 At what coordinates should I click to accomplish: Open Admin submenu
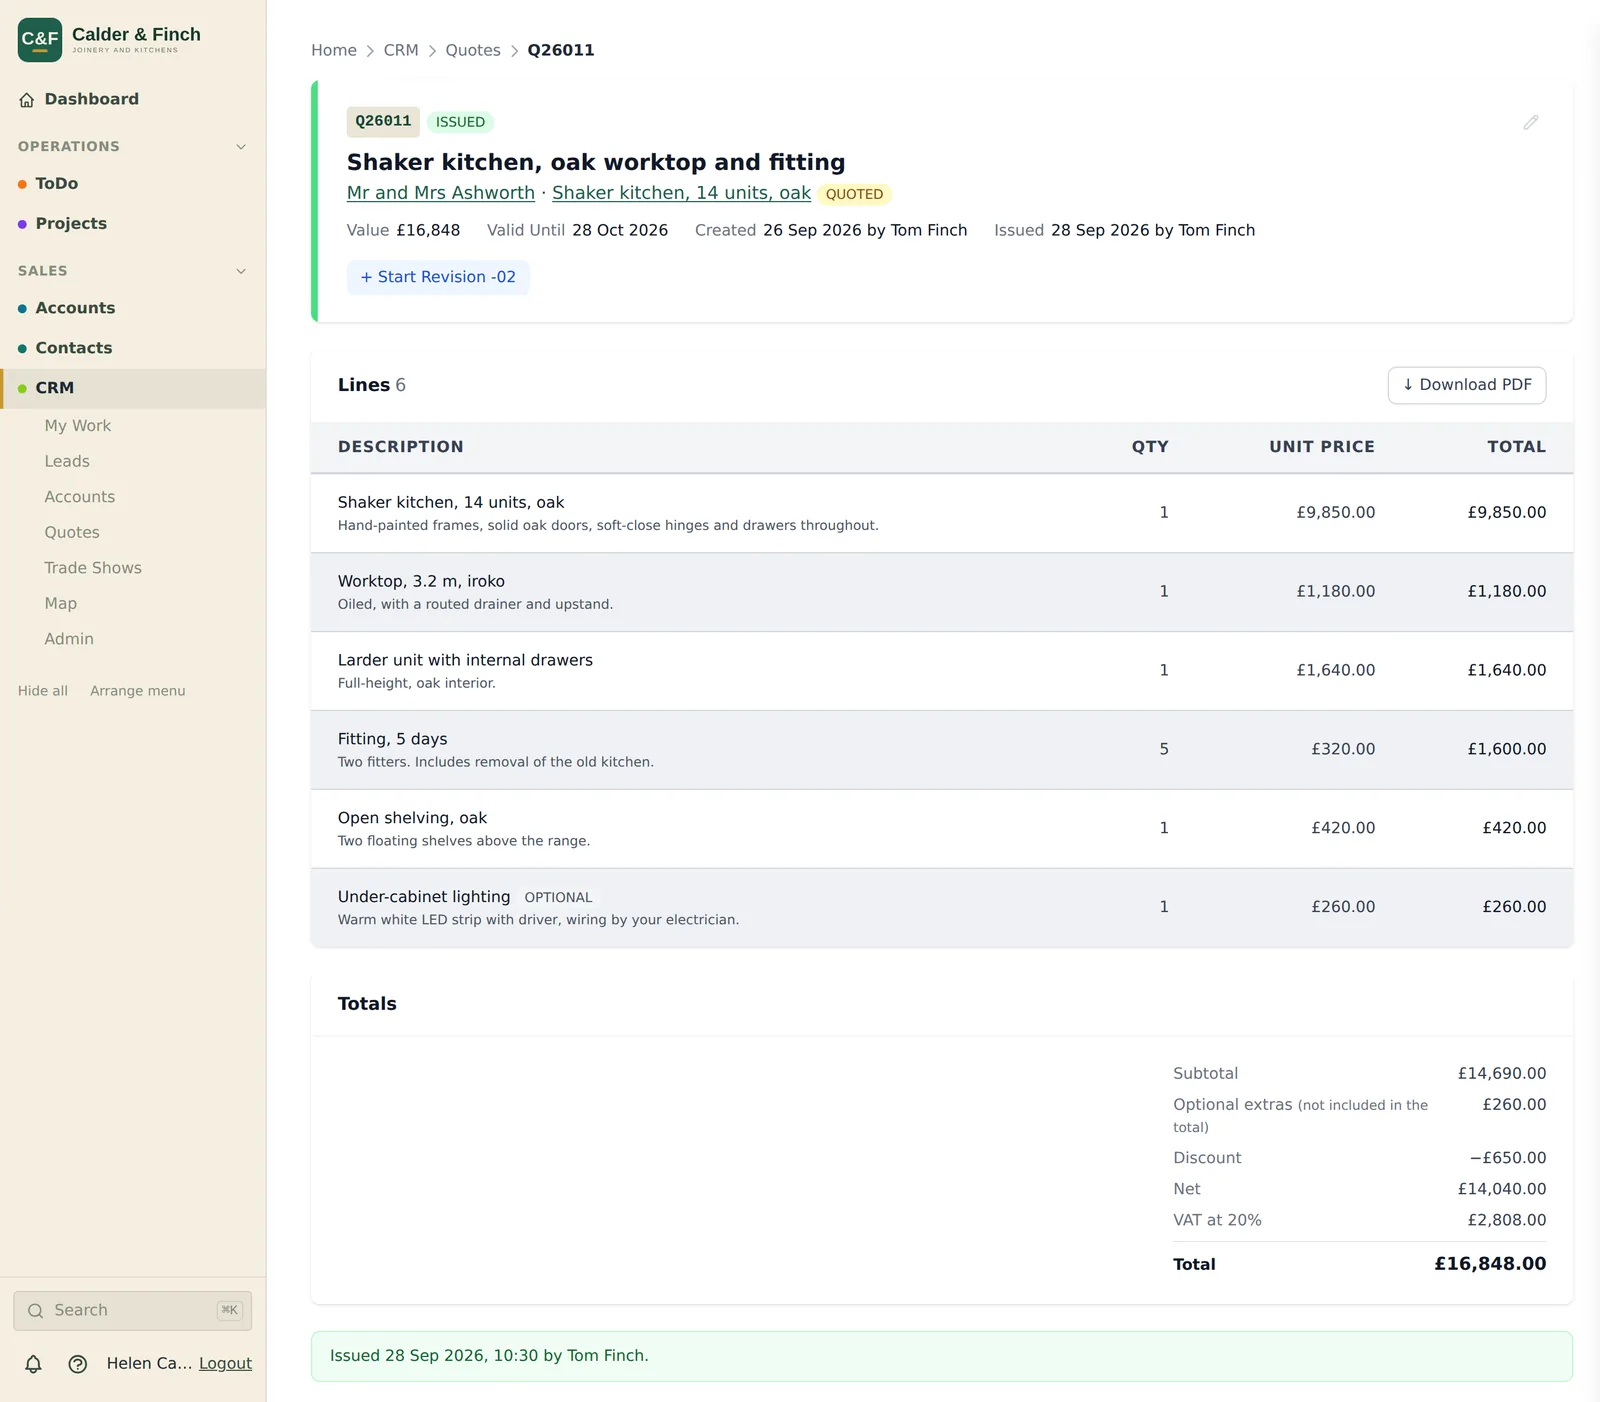click(69, 639)
